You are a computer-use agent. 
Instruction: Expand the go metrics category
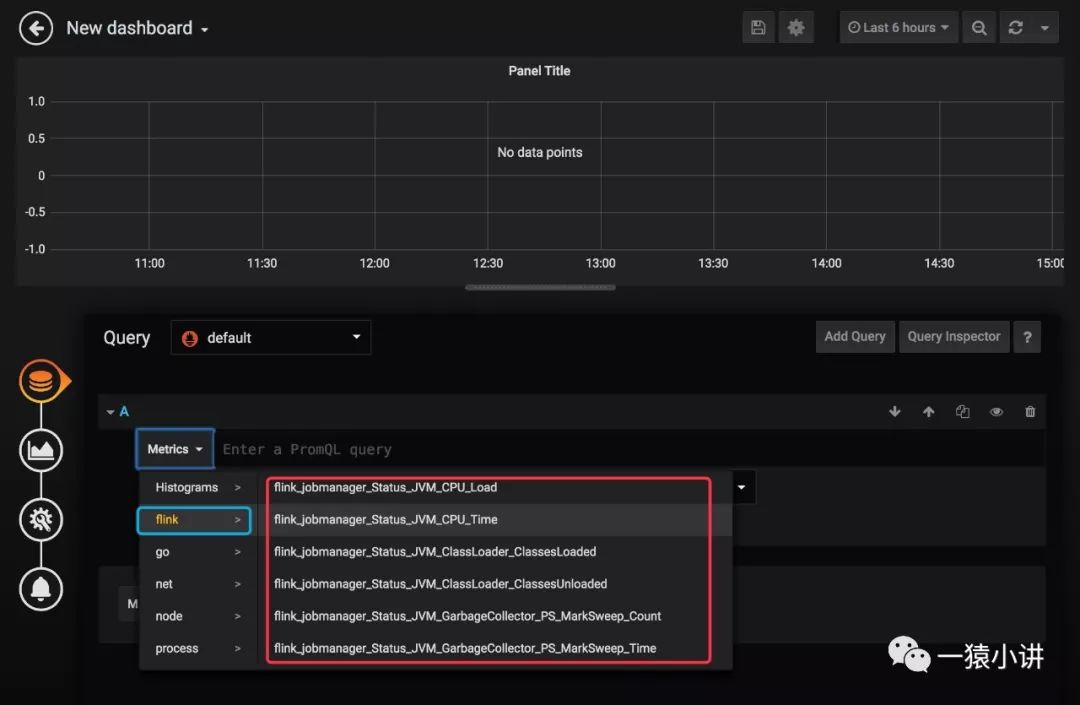coord(196,552)
